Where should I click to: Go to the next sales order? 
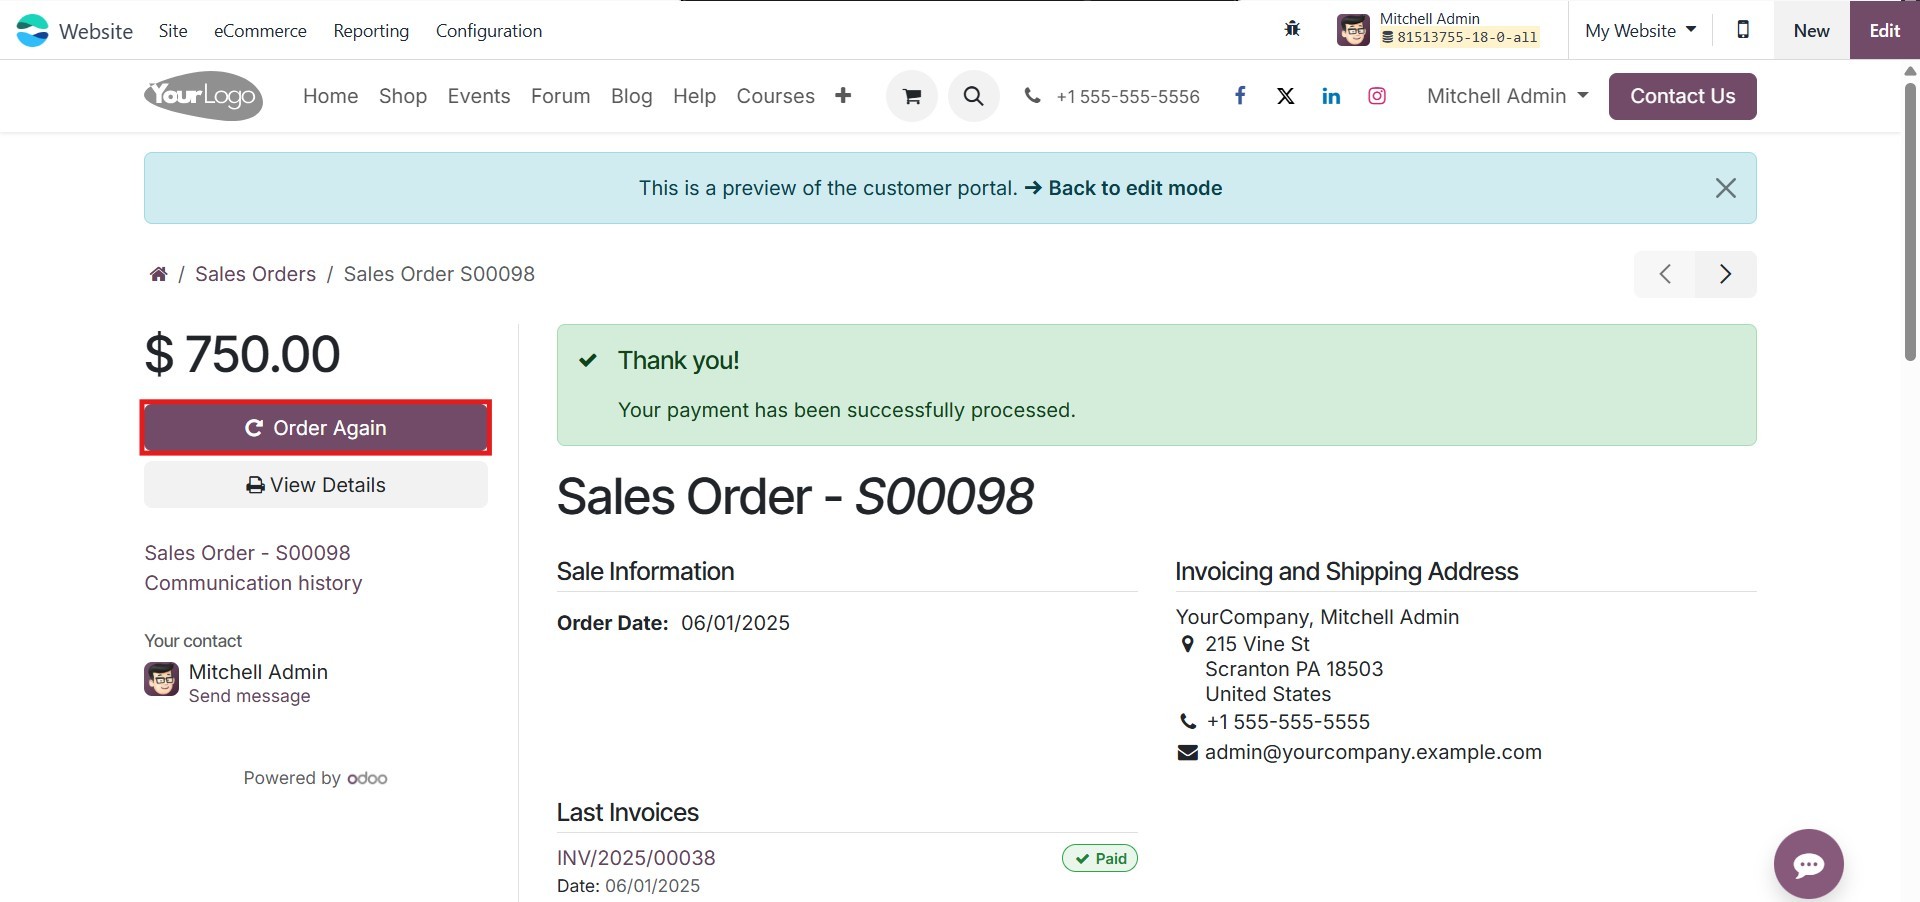(x=1725, y=274)
